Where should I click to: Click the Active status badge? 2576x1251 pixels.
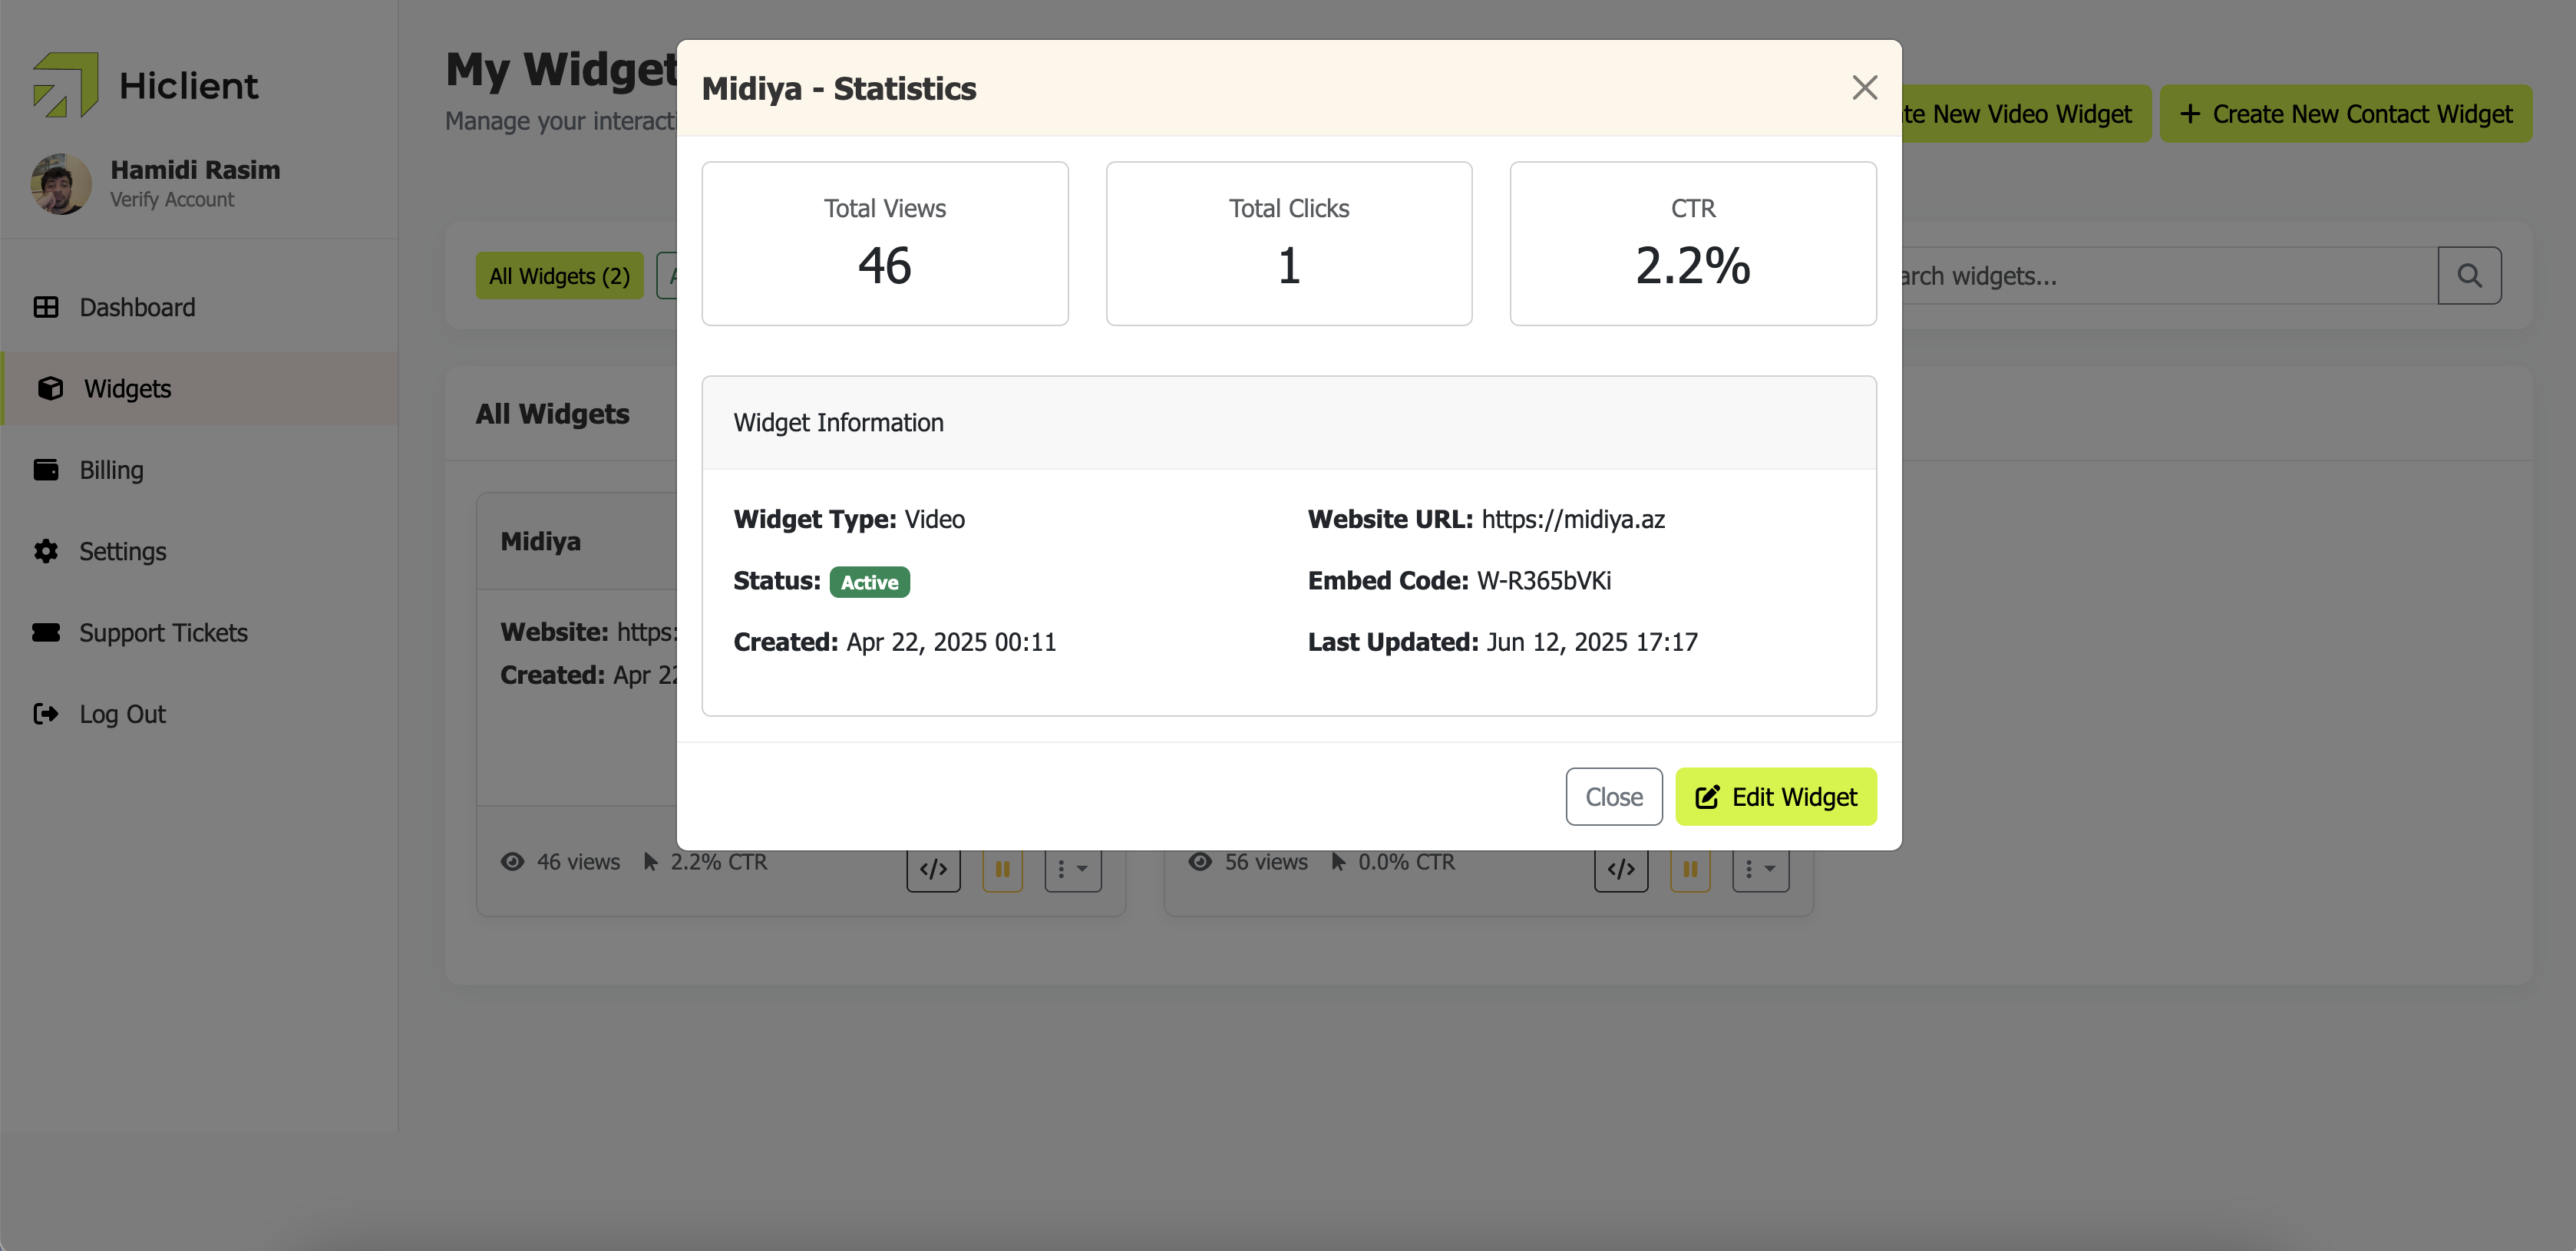(869, 582)
